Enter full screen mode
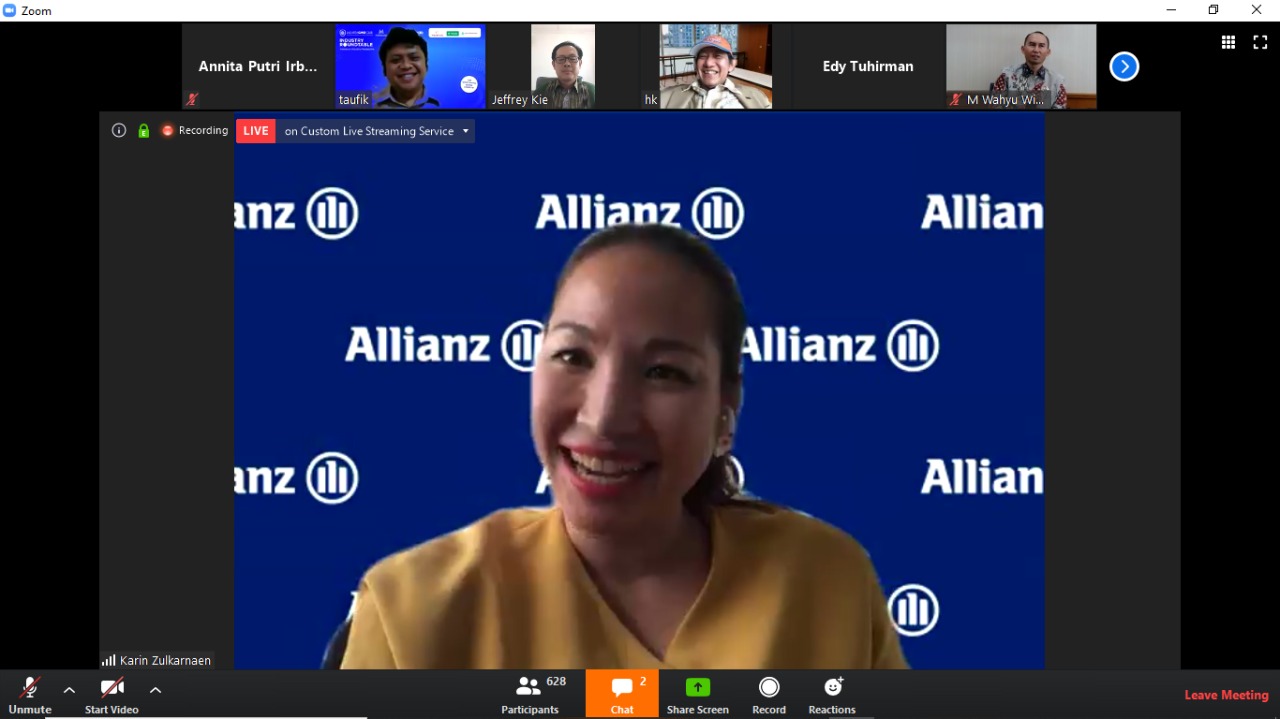 click(x=1260, y=42)
